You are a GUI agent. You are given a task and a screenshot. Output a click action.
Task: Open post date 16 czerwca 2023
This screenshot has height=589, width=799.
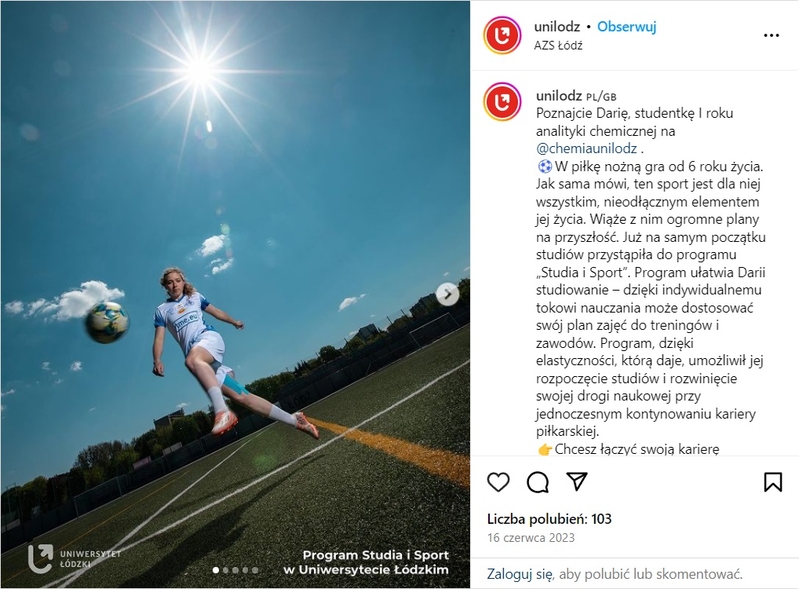[x=530, y=538]
